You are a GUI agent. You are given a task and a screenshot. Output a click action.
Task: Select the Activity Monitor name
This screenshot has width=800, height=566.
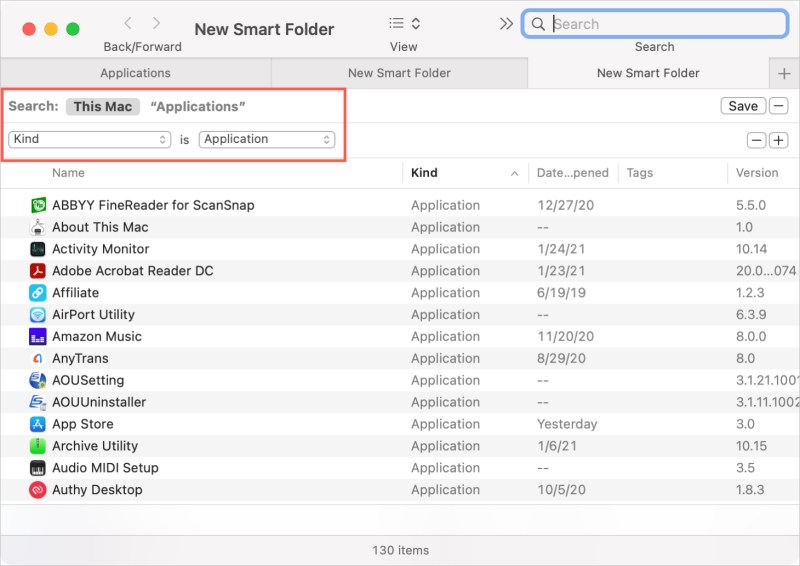101,249
